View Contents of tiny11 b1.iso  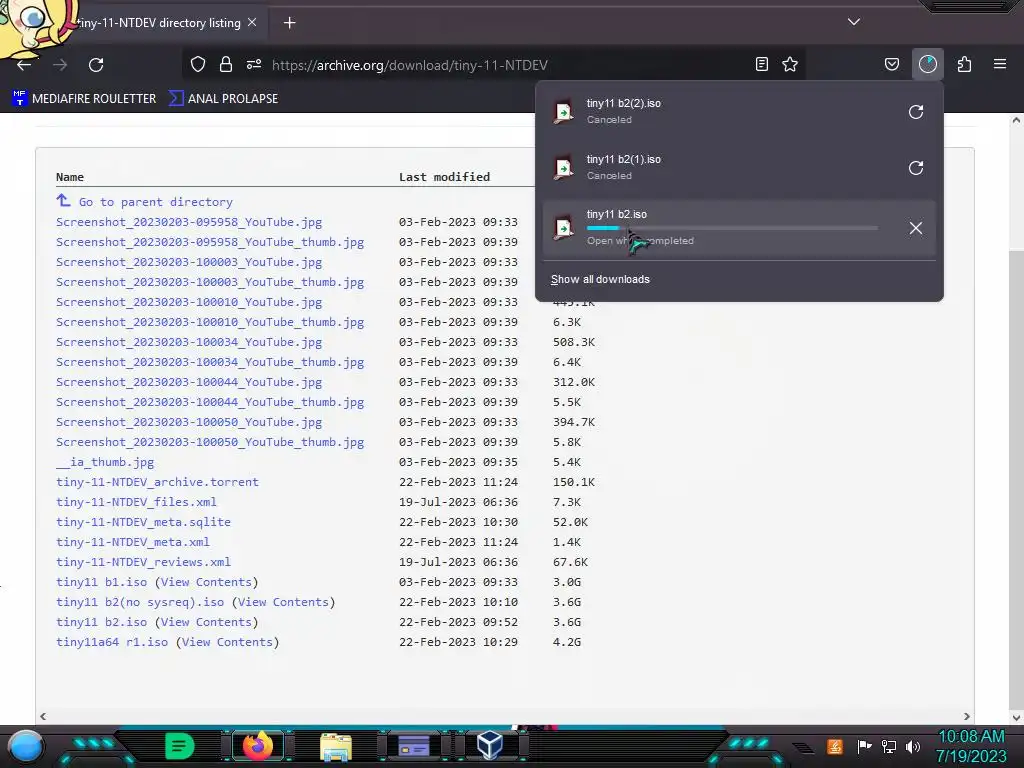[x=206, y=582]
